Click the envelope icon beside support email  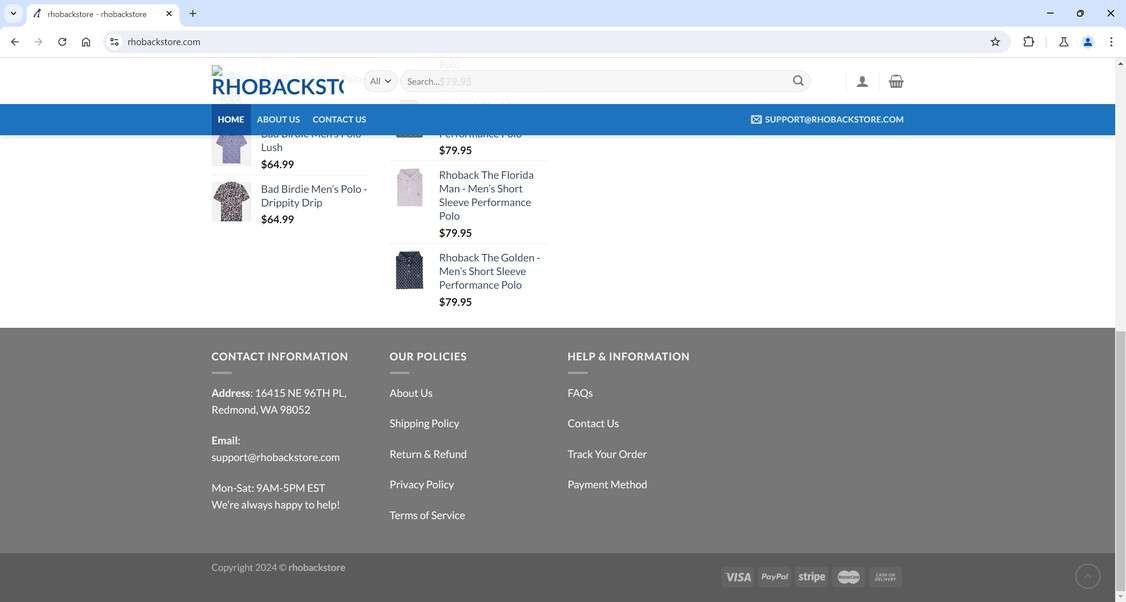(755, 119)
